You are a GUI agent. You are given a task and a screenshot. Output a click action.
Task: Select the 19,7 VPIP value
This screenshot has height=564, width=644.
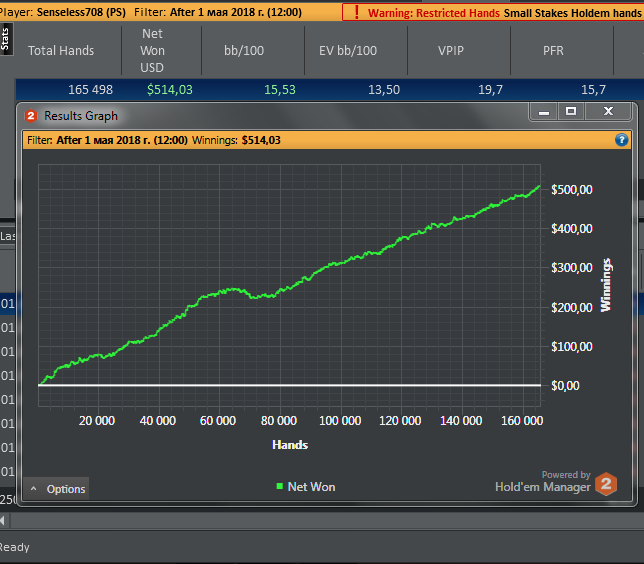tap(490, 90)
